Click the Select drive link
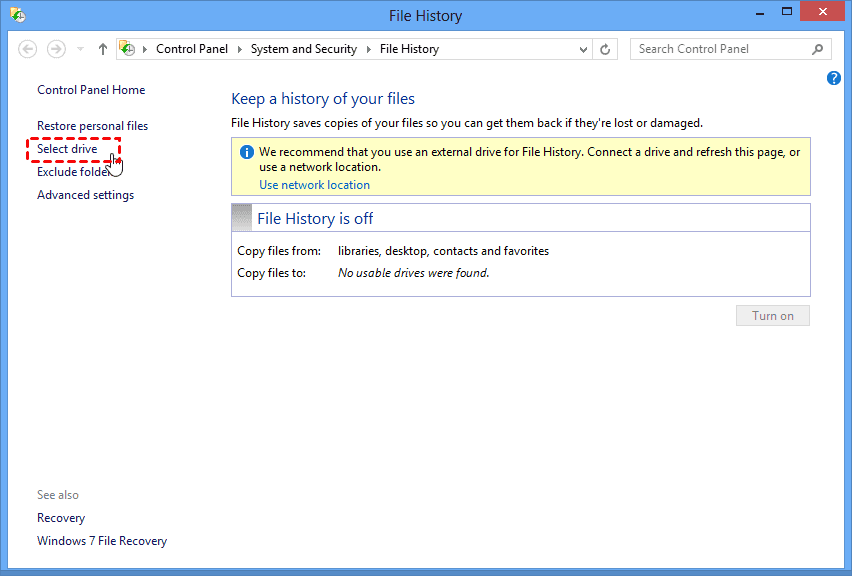This screenshot has height=576, width=852. click(x=67, y=149)
